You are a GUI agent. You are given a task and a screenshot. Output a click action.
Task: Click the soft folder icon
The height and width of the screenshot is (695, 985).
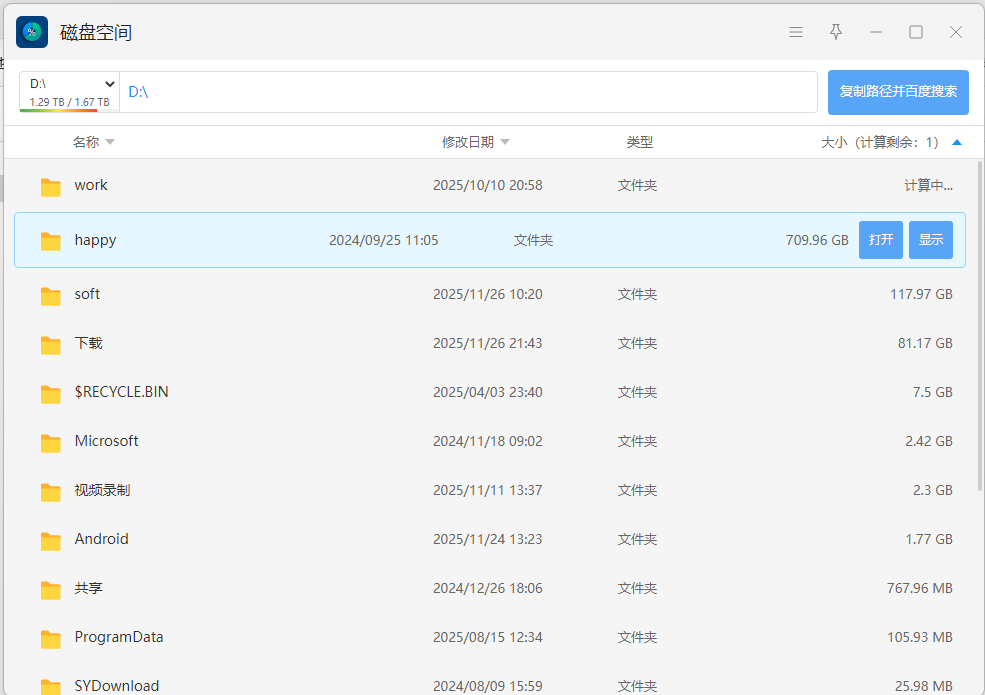(51, 295)
